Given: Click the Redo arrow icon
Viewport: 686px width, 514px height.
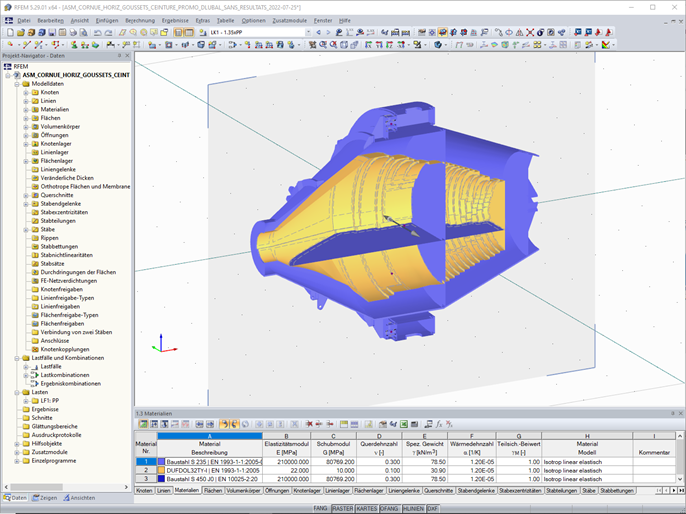Looking at the screenshot, I should pyautogui.click(x=108, y=32).
